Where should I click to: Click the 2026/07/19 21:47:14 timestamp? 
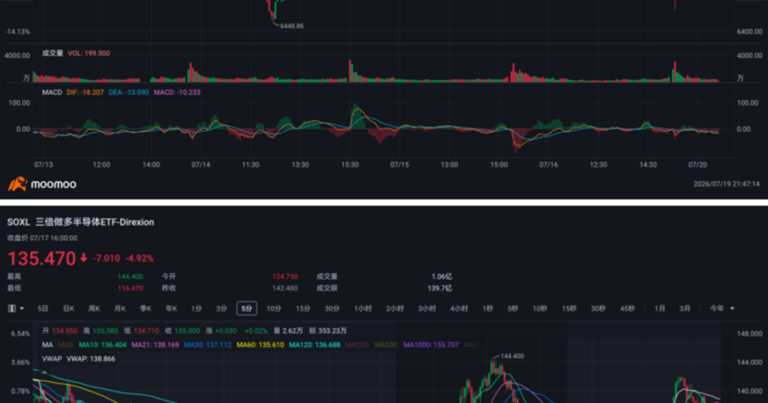point(727,184)
